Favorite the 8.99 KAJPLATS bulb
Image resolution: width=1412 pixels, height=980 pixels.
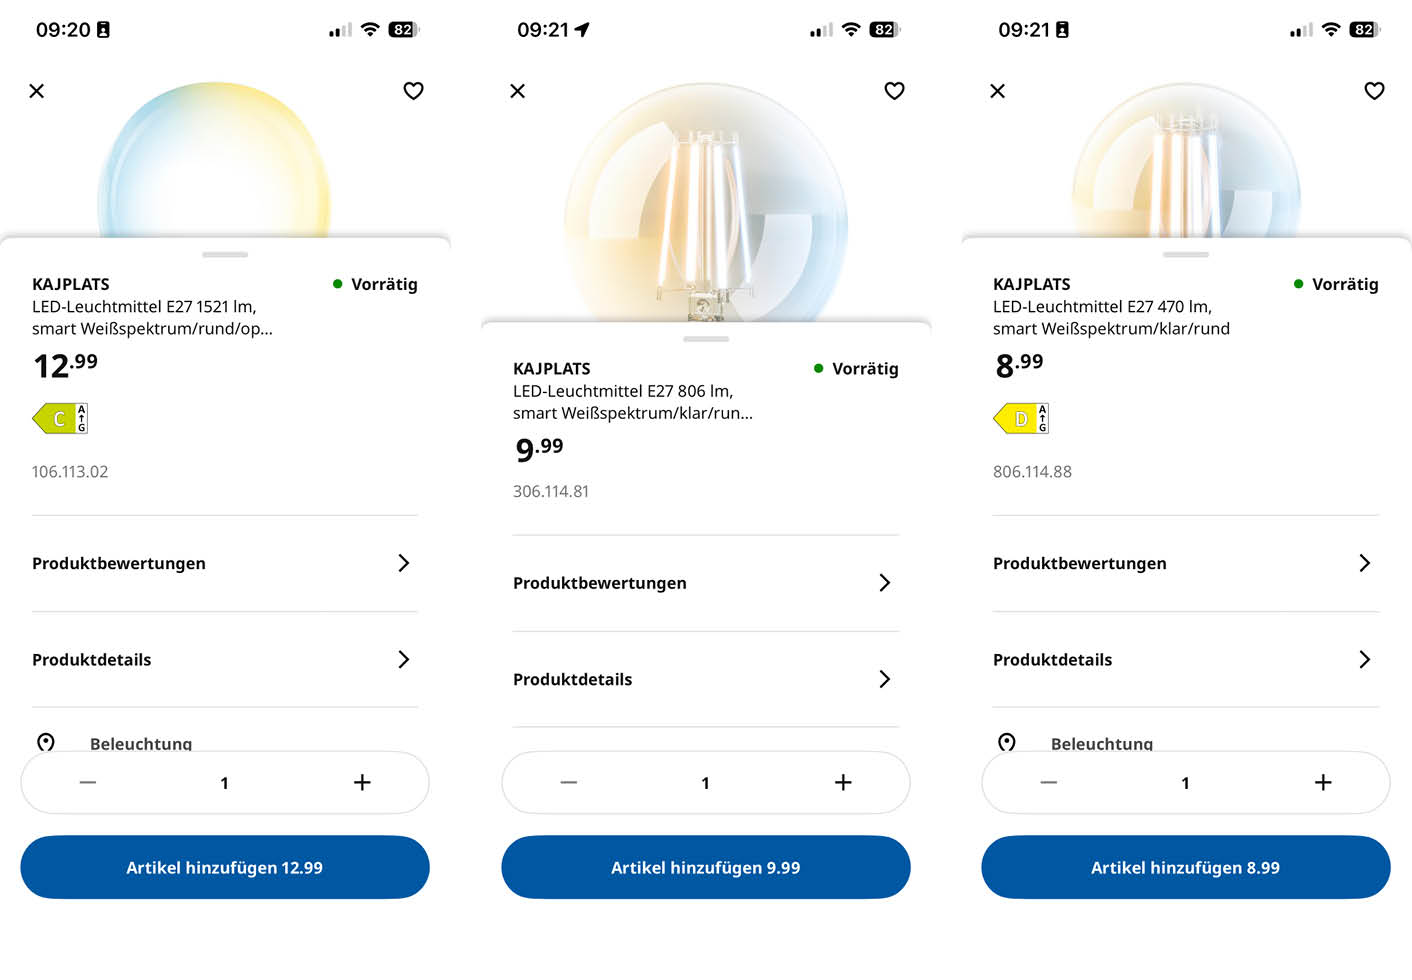[1374, 90]
